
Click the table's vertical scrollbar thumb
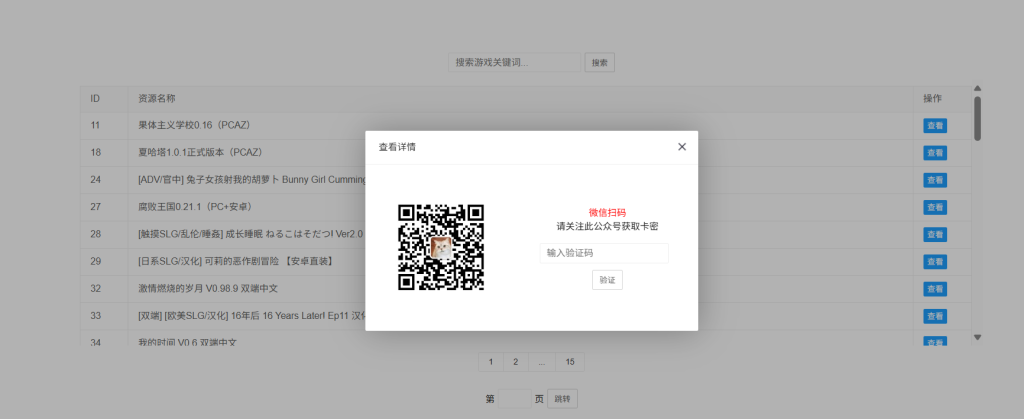[x=978, y=119]
